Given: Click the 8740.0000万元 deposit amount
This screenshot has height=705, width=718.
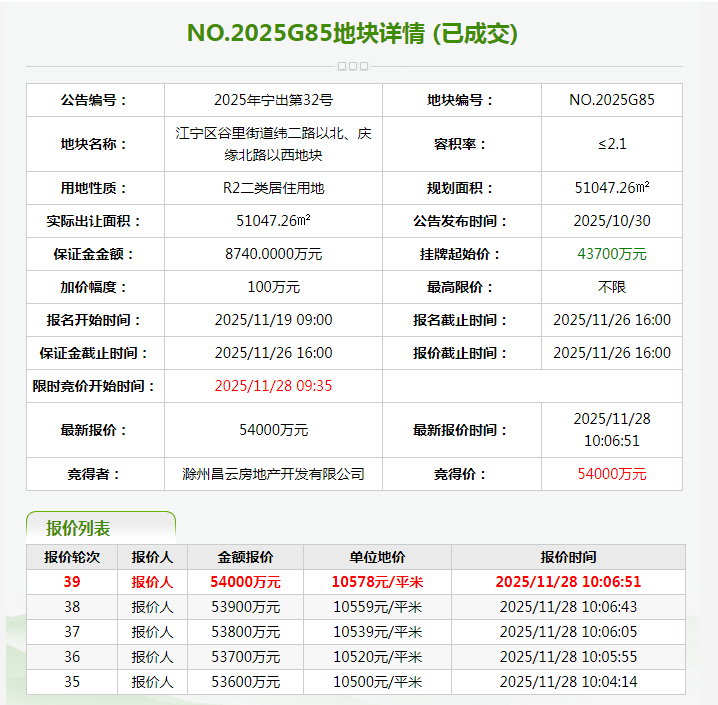Looking at the screenshot, I should pos(273,254).
